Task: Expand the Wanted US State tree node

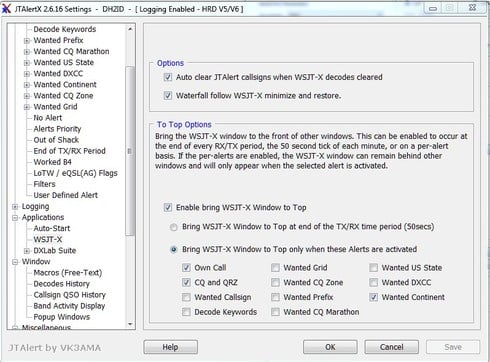Action: 27,63
